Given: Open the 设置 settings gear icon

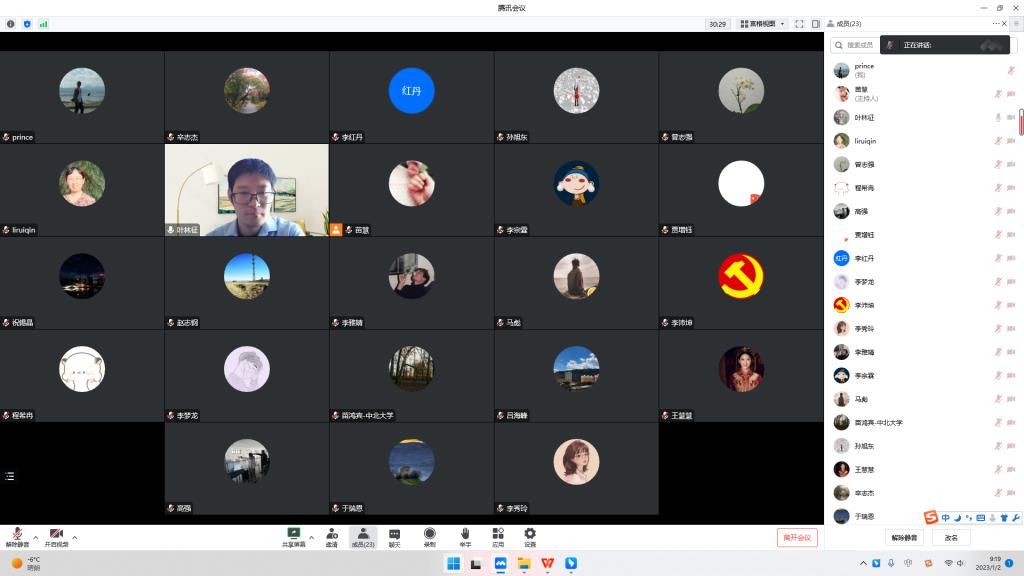Looking at the screenshot, I should [530, 535].
